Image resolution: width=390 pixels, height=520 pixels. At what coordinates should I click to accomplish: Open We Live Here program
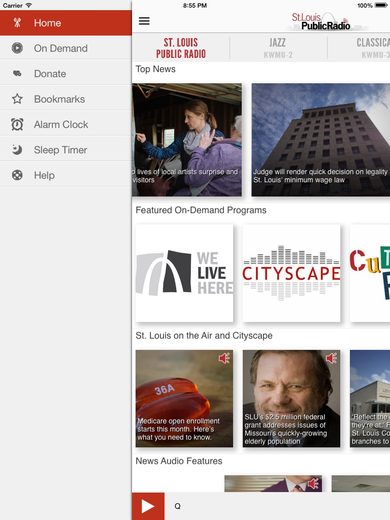(x=184, y=273)
